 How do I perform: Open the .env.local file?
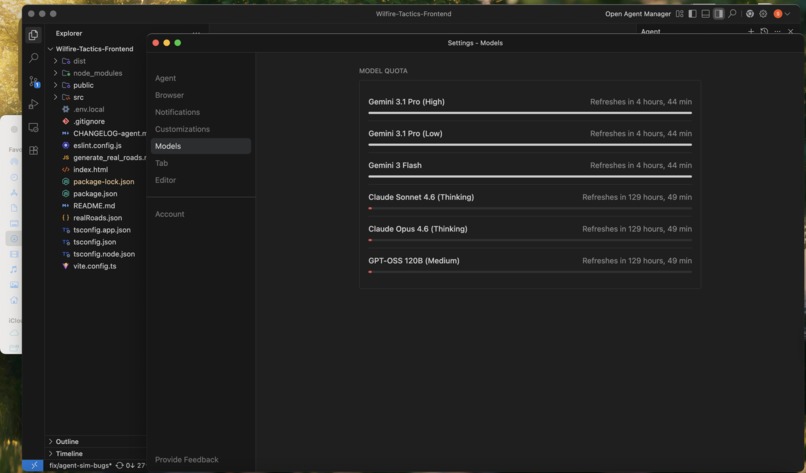88,109
